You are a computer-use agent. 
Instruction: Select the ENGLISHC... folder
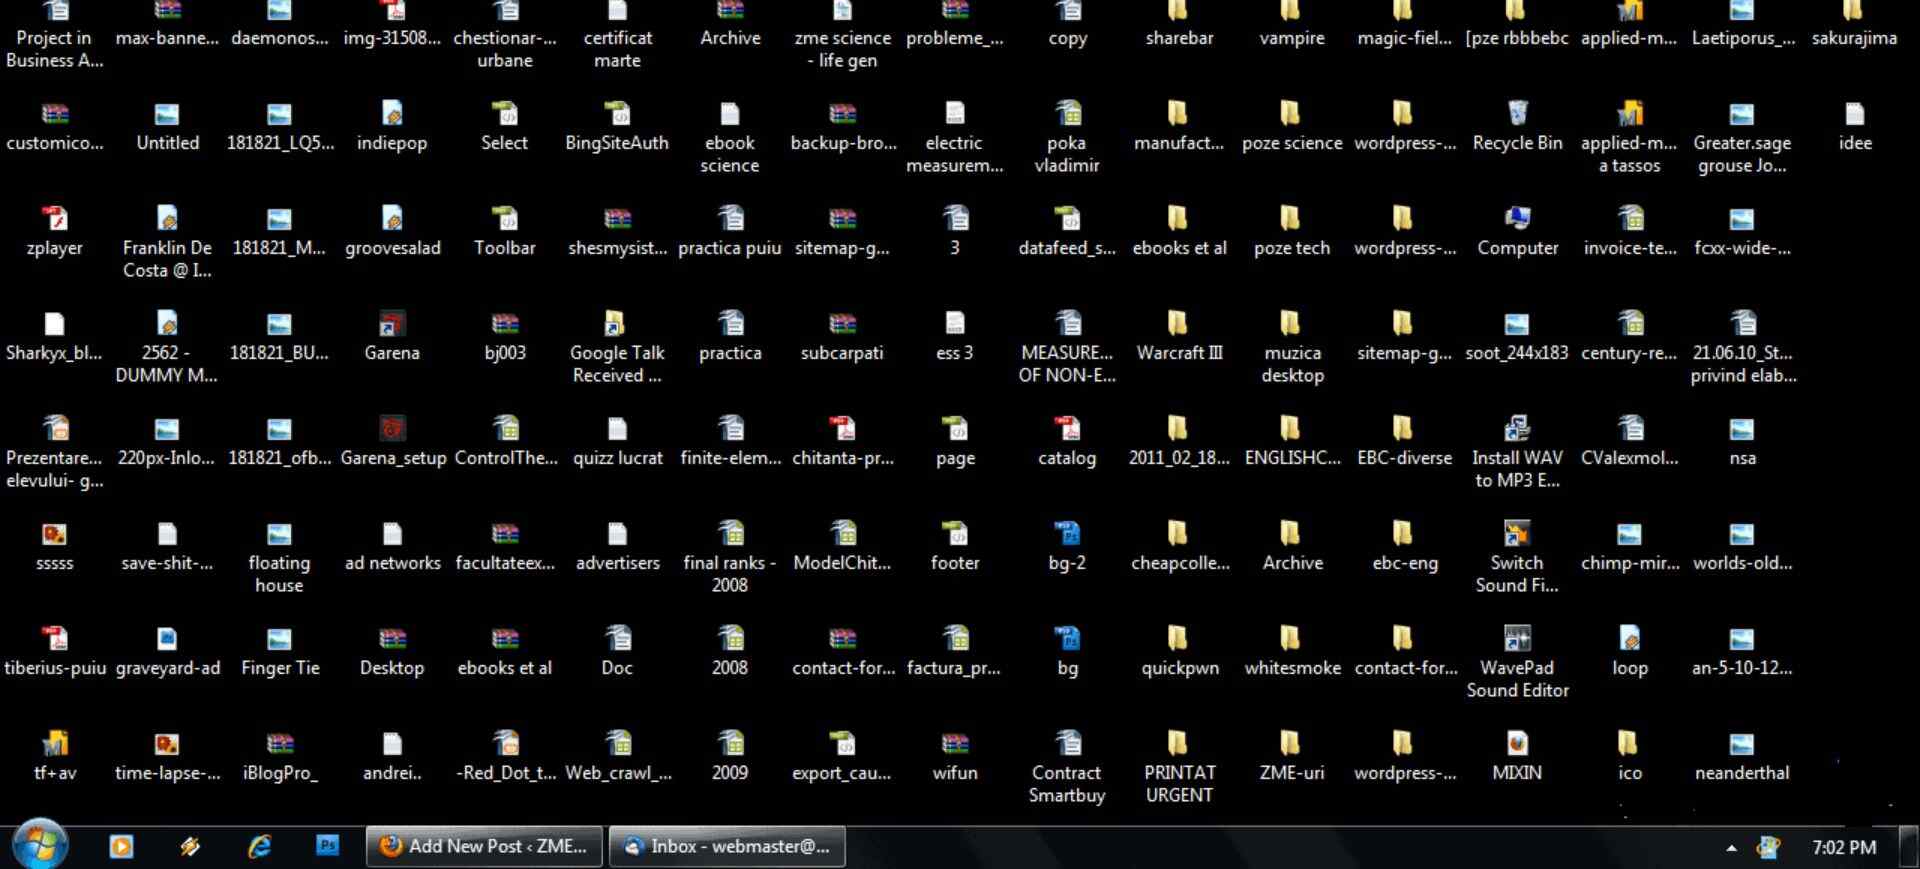pos(1292,441)
